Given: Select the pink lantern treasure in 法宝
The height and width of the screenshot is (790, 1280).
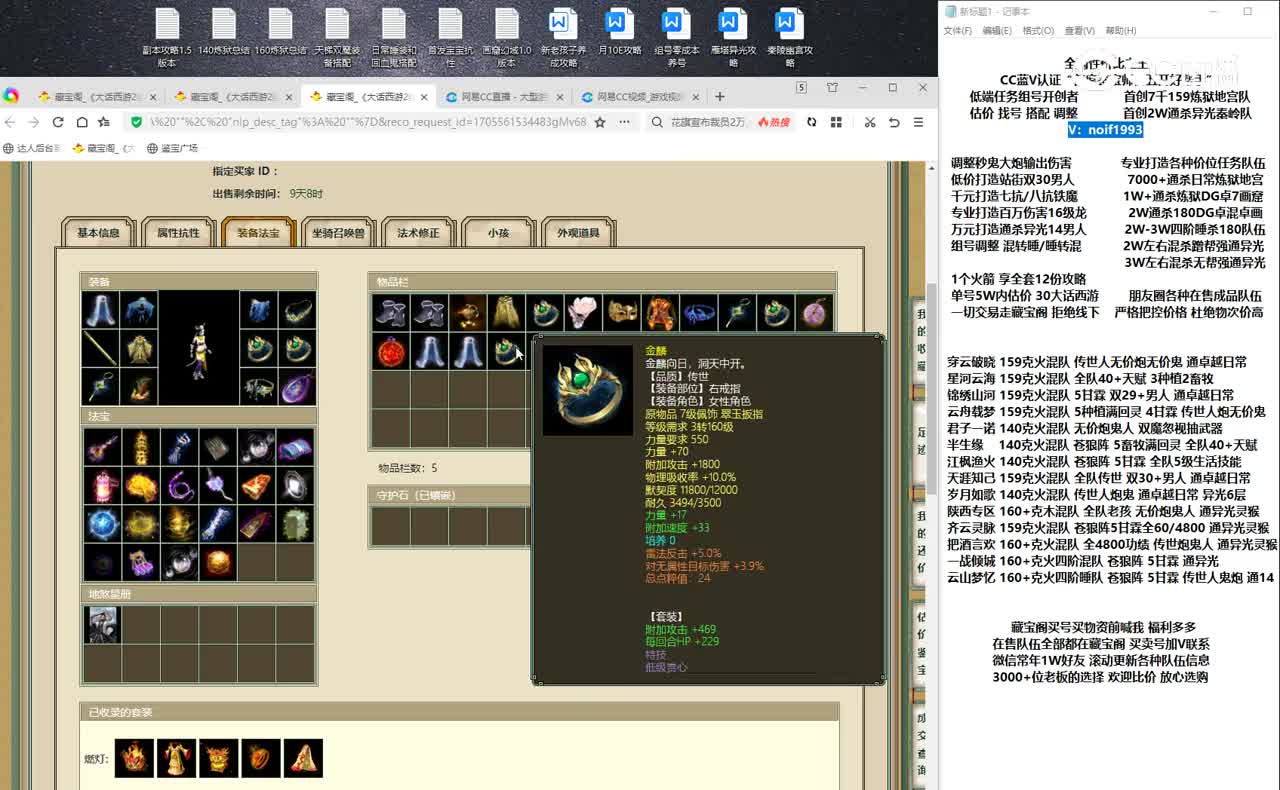Looking at the screenshot, I should click(102, 486).
